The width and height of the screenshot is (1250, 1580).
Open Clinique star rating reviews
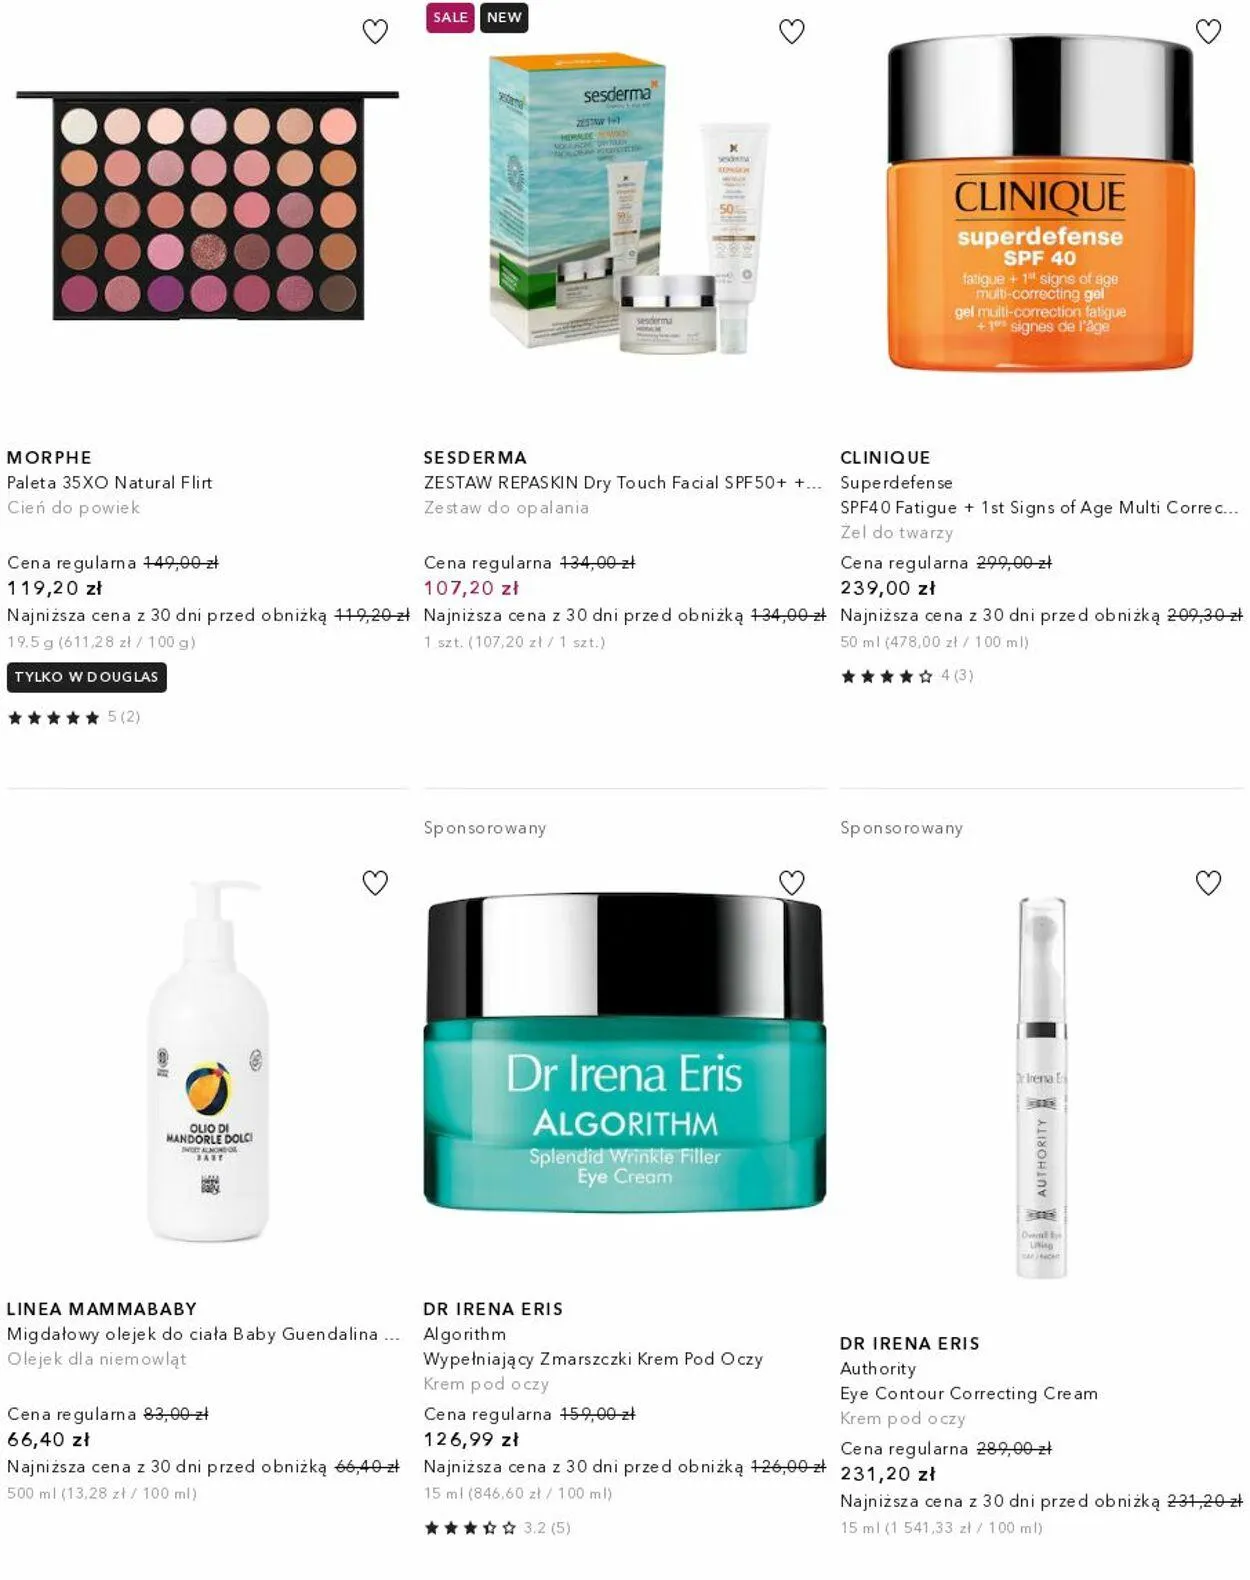coord(907,676)
